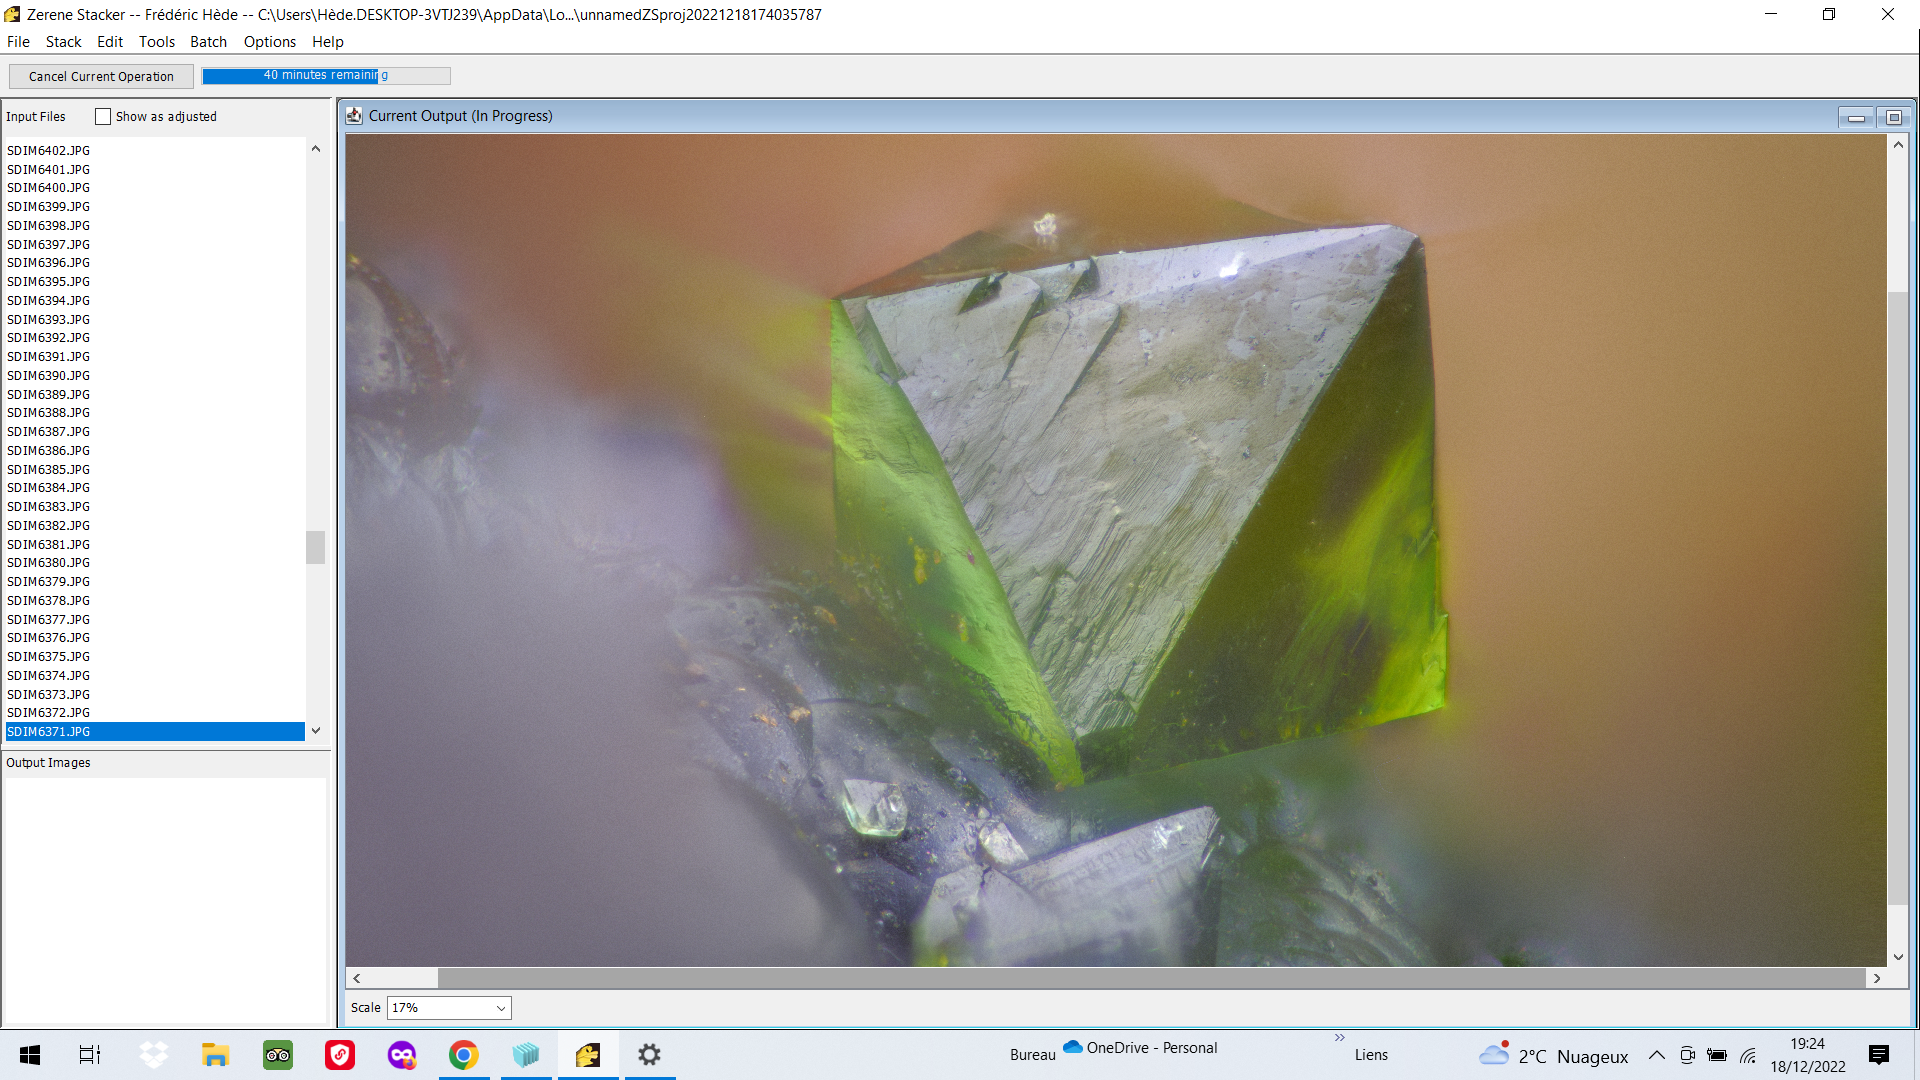Open the Task View taskbar icon
Screen dimensions: 1920x1080
tap(90, 1055)
